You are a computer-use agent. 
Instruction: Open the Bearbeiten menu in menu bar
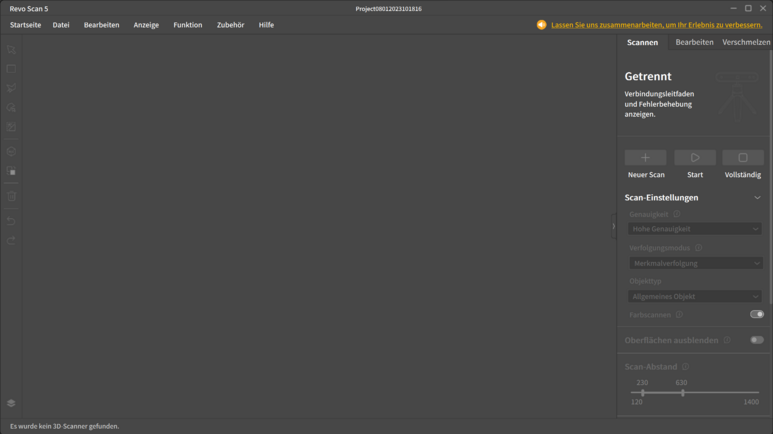point(102,25)
